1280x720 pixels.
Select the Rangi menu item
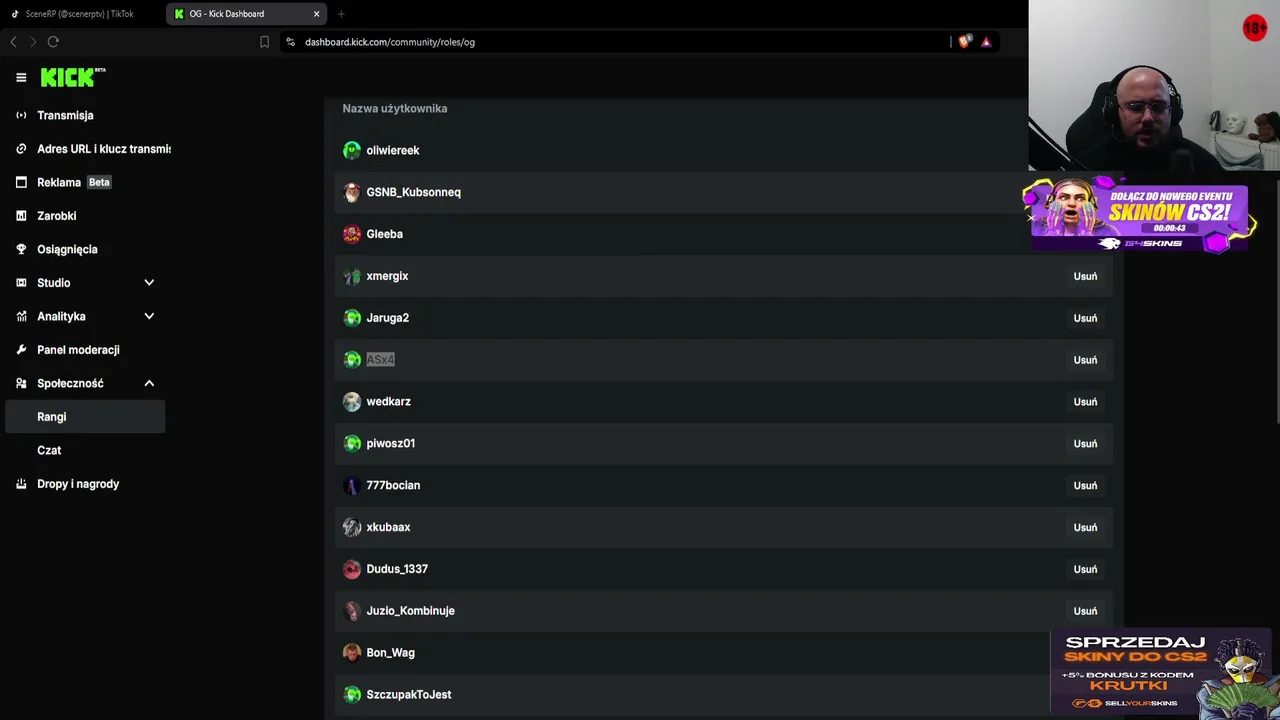coord(85,417)
